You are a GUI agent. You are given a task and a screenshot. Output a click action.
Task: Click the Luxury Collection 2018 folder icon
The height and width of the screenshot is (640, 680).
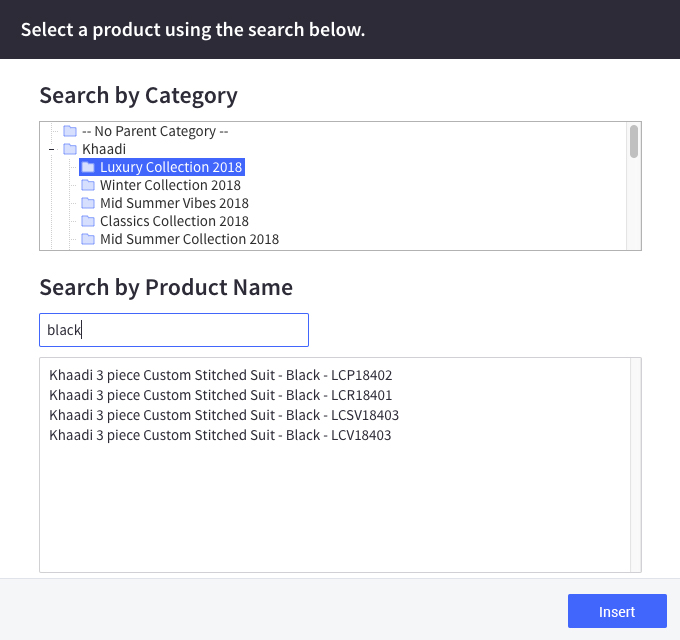88,167
